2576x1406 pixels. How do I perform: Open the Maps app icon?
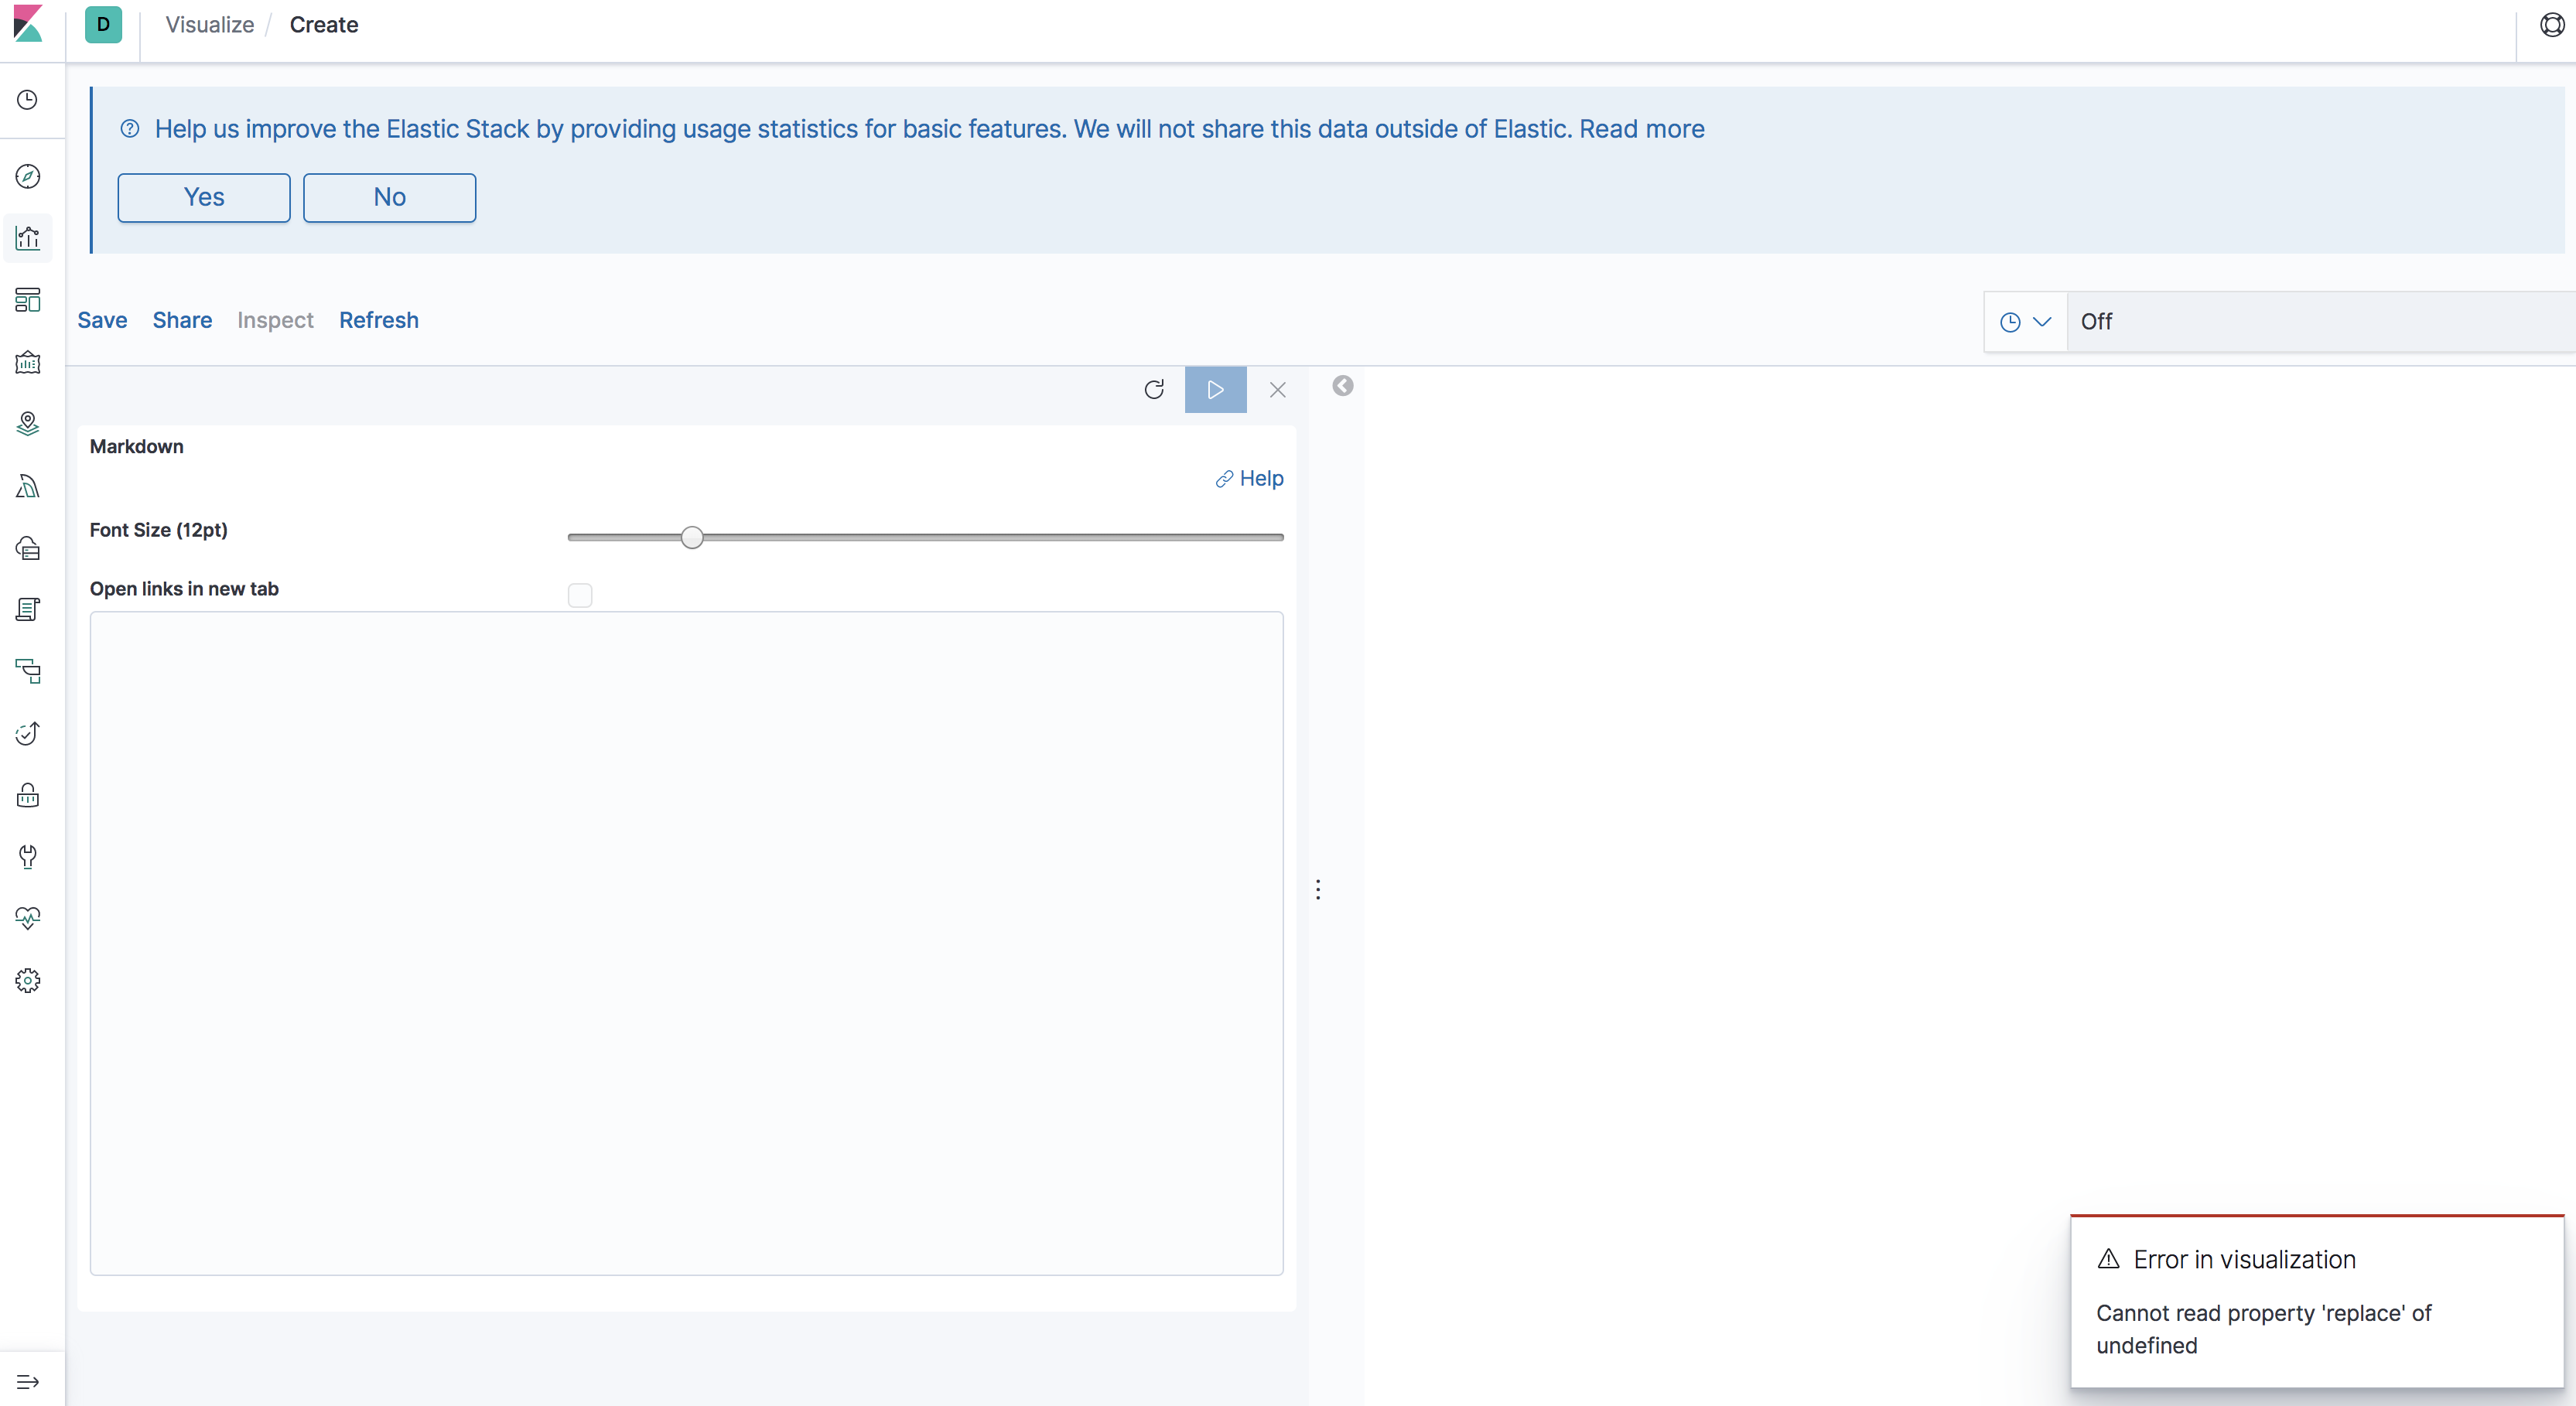pyautogui.click(x=27, y=423)
